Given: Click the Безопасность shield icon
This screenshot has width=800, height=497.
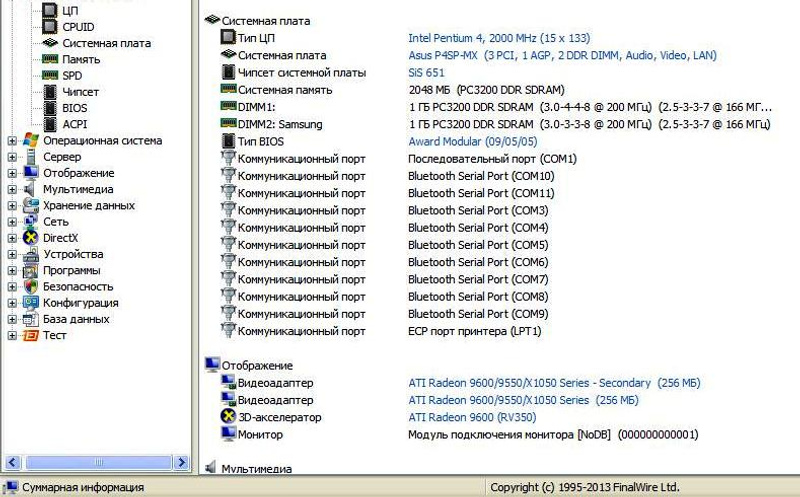Looking at the screenshot, I should point(30,286).
